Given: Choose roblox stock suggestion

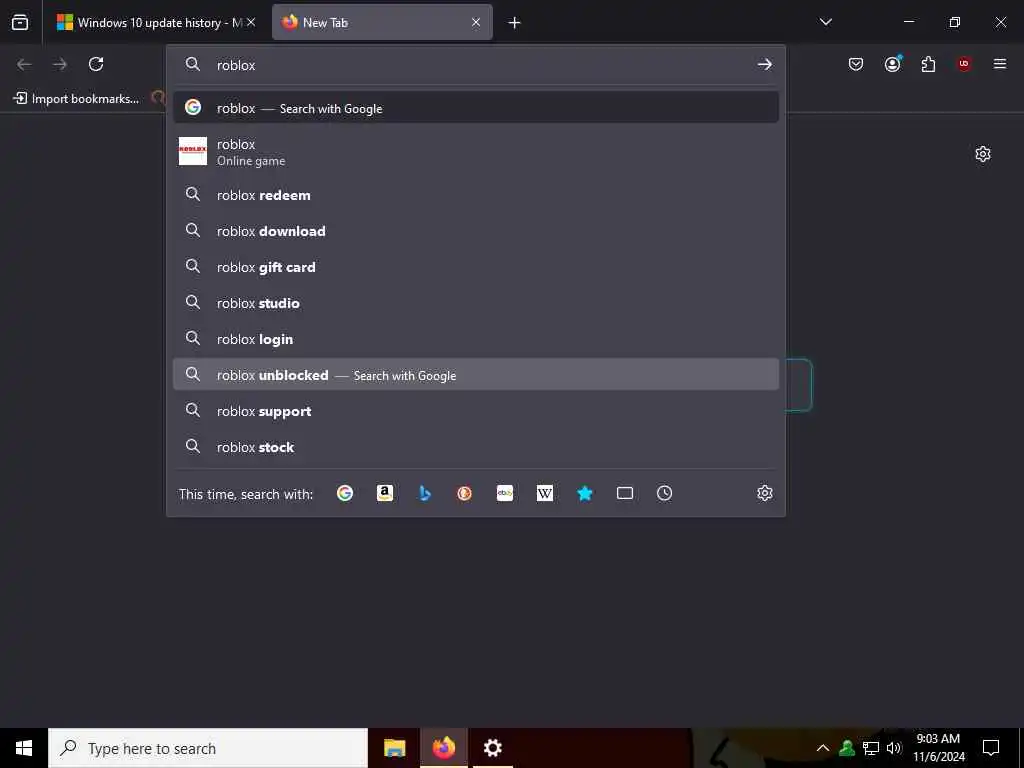Looking at the screenshot, I should click(475, 447).
